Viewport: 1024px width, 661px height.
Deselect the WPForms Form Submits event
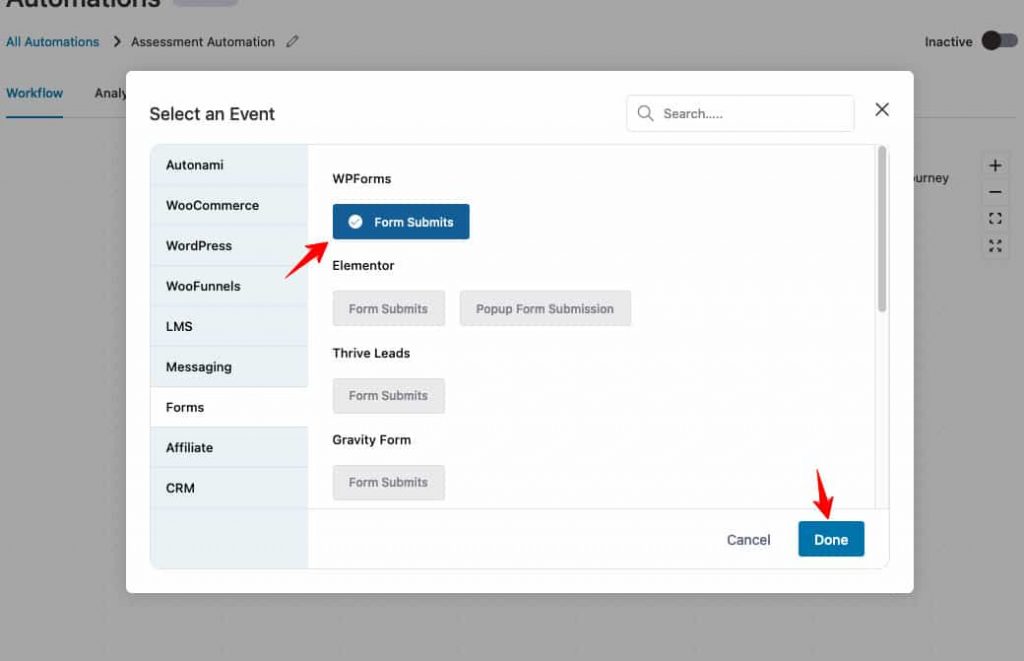(x=400, y=221)
